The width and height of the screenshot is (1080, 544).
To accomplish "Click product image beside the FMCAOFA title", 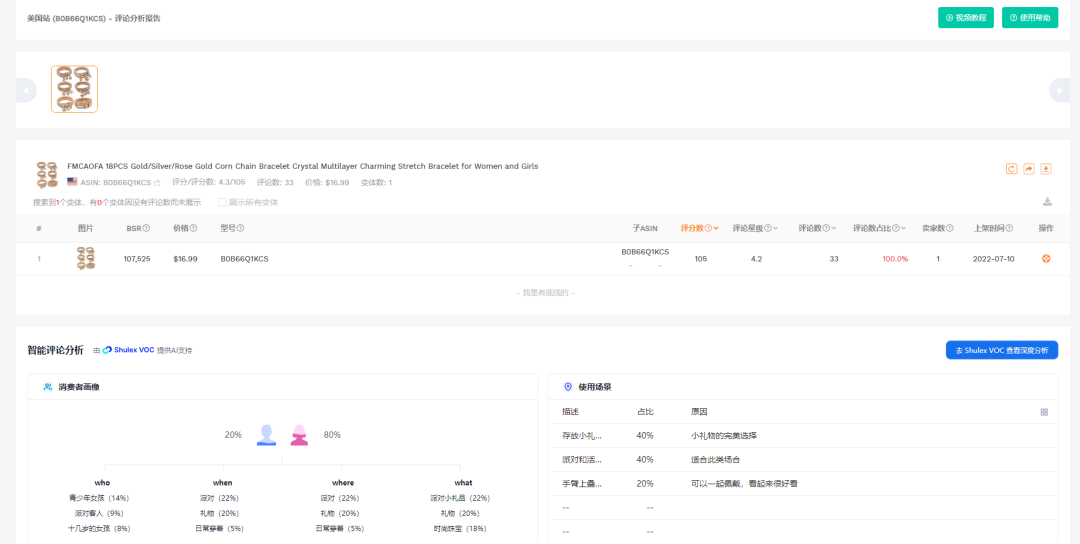I will pyautogui.click(x=48, y=175).
